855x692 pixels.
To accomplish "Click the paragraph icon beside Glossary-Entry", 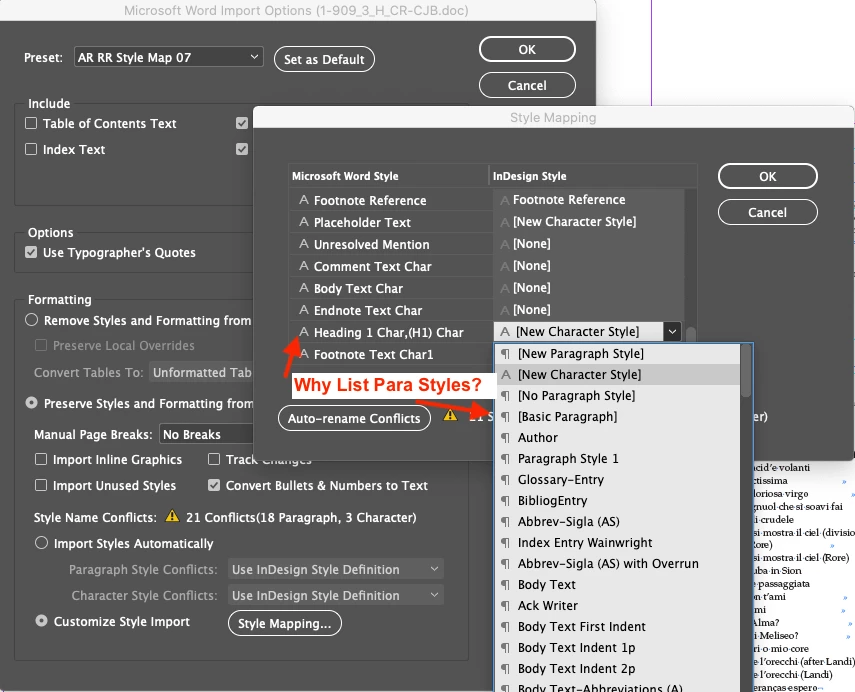I will (x=505, y=480).
